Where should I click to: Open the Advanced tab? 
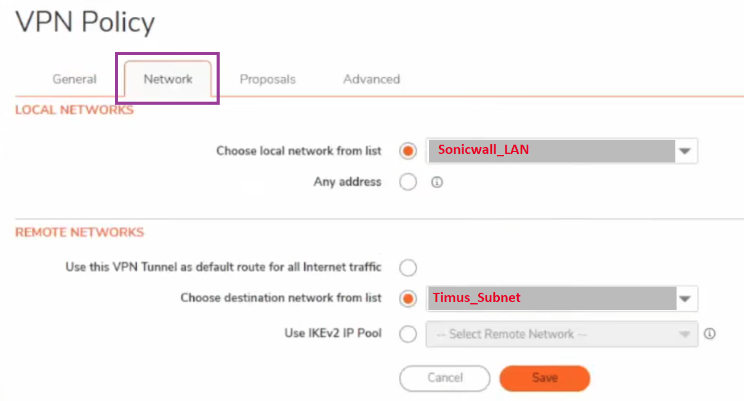(x=372, y=79)
